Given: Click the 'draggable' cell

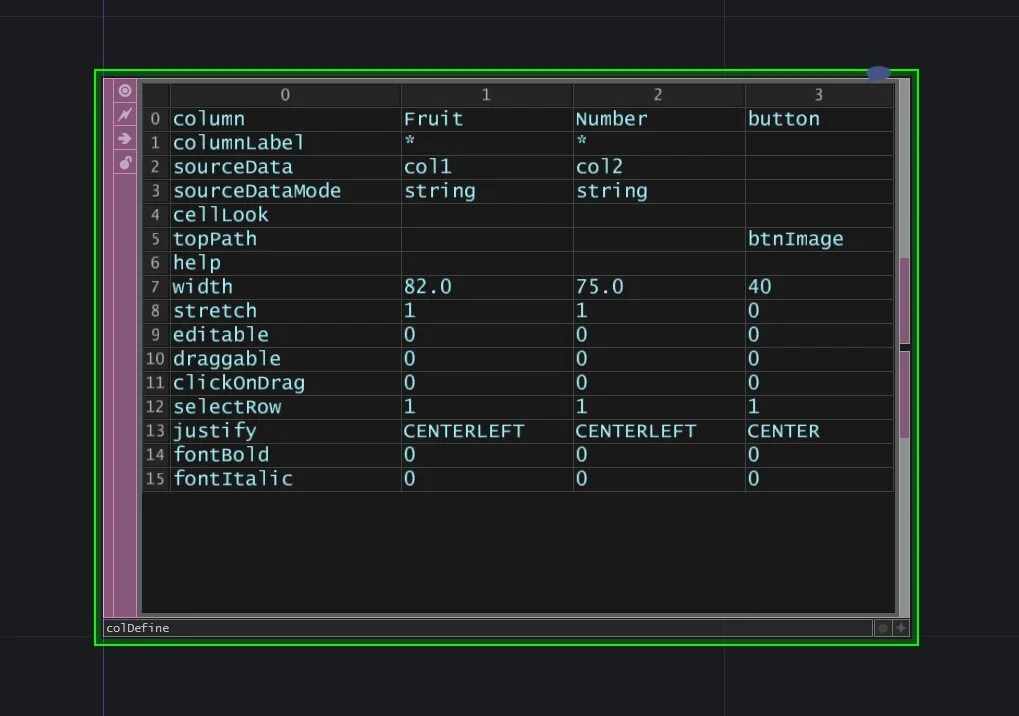Looking at the screenshot, I should click(285, 359).
